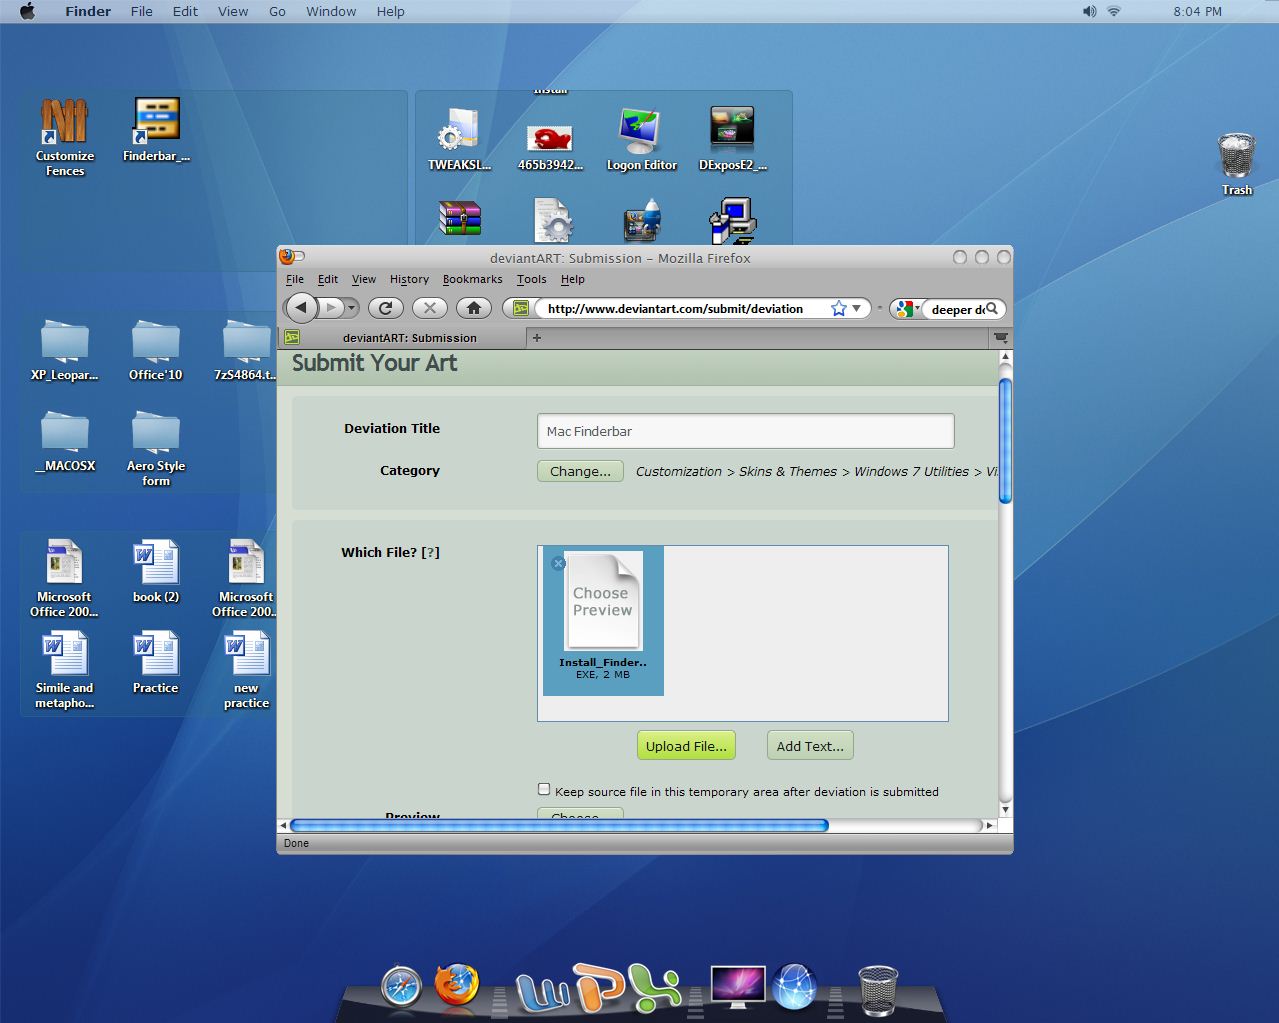The width and height of the screenshot is (1279, 1023).
Task: Go back with Firefox back arrow
Action: click(x=301, y=308)
